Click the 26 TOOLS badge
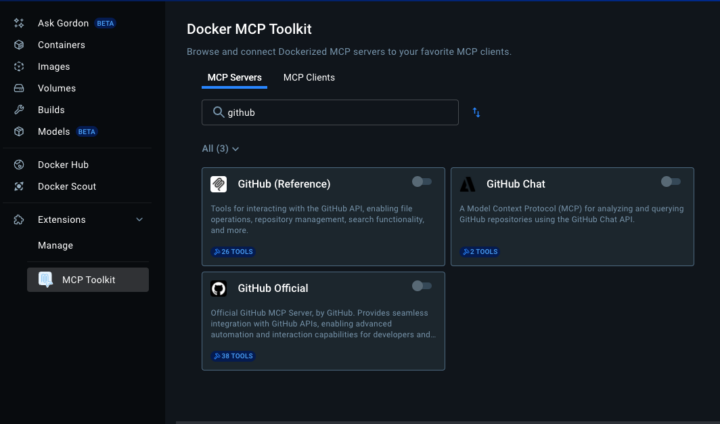 233,252
